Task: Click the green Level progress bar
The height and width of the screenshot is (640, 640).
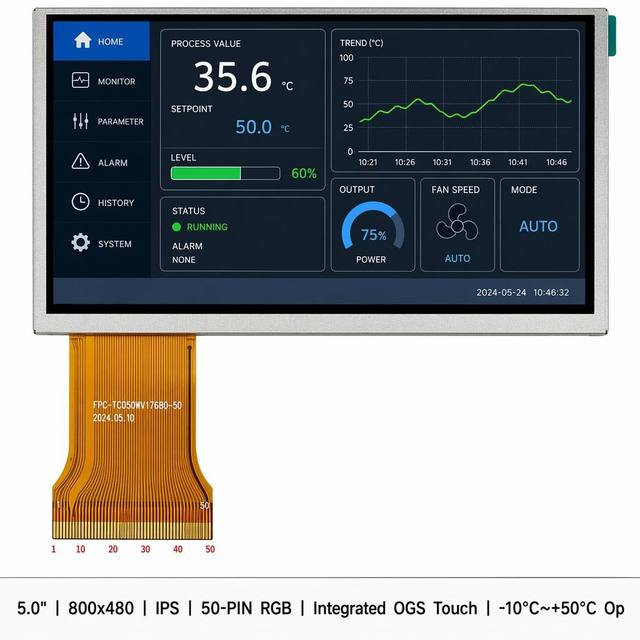Action: [225, 173]
